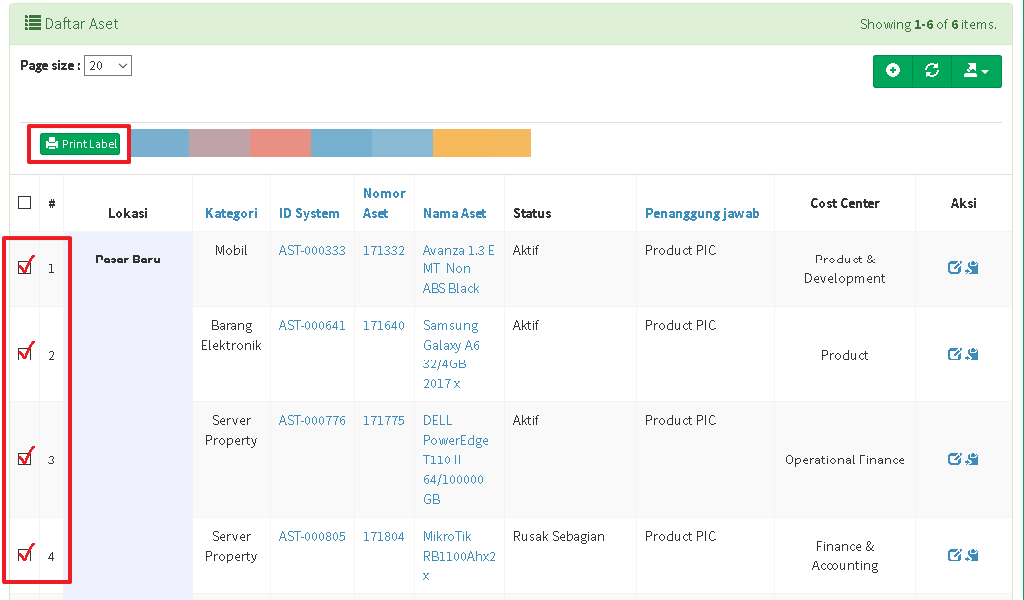
Task: Edit the Samsung Galaxy A6 asset
Action: [x=954, y=355]
